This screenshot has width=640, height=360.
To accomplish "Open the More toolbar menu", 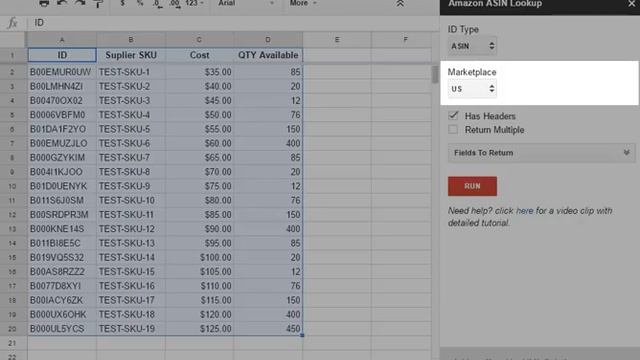I will pos(302,3).
